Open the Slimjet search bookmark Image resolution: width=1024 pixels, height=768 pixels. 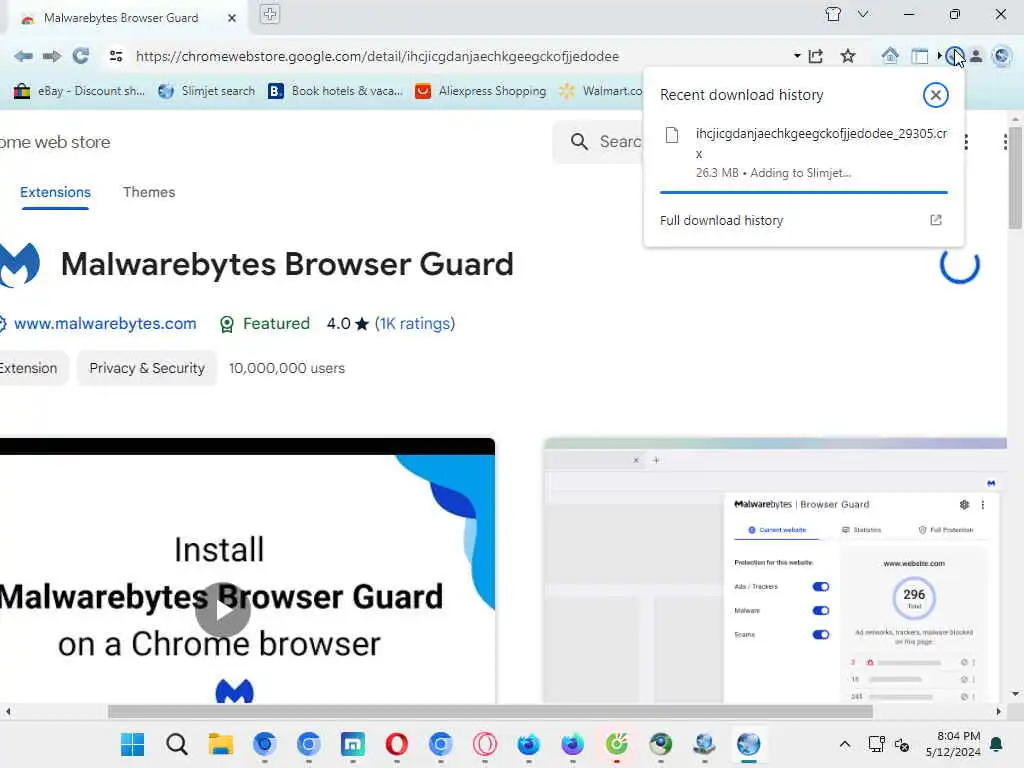(206, 91)
